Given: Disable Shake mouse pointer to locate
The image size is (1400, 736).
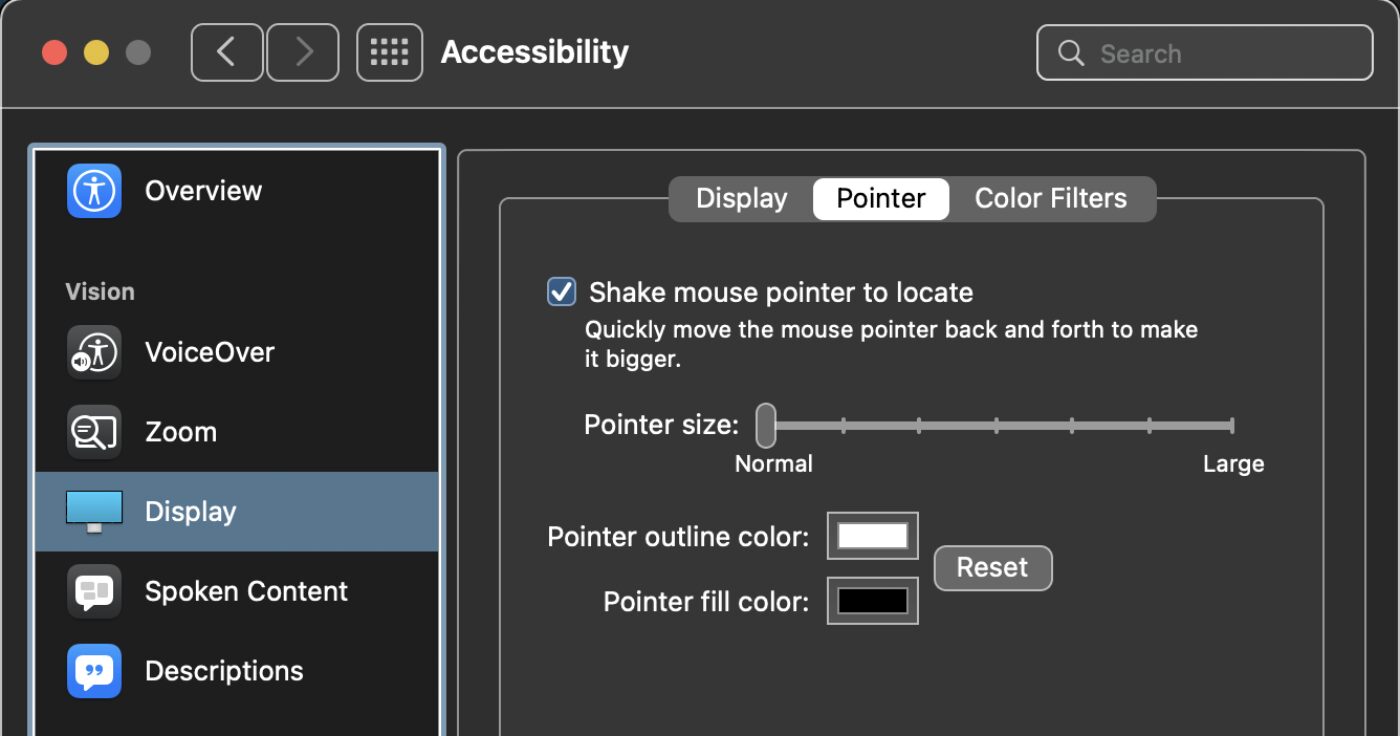Looking at the screenshot, I should [x=561, y=292].
